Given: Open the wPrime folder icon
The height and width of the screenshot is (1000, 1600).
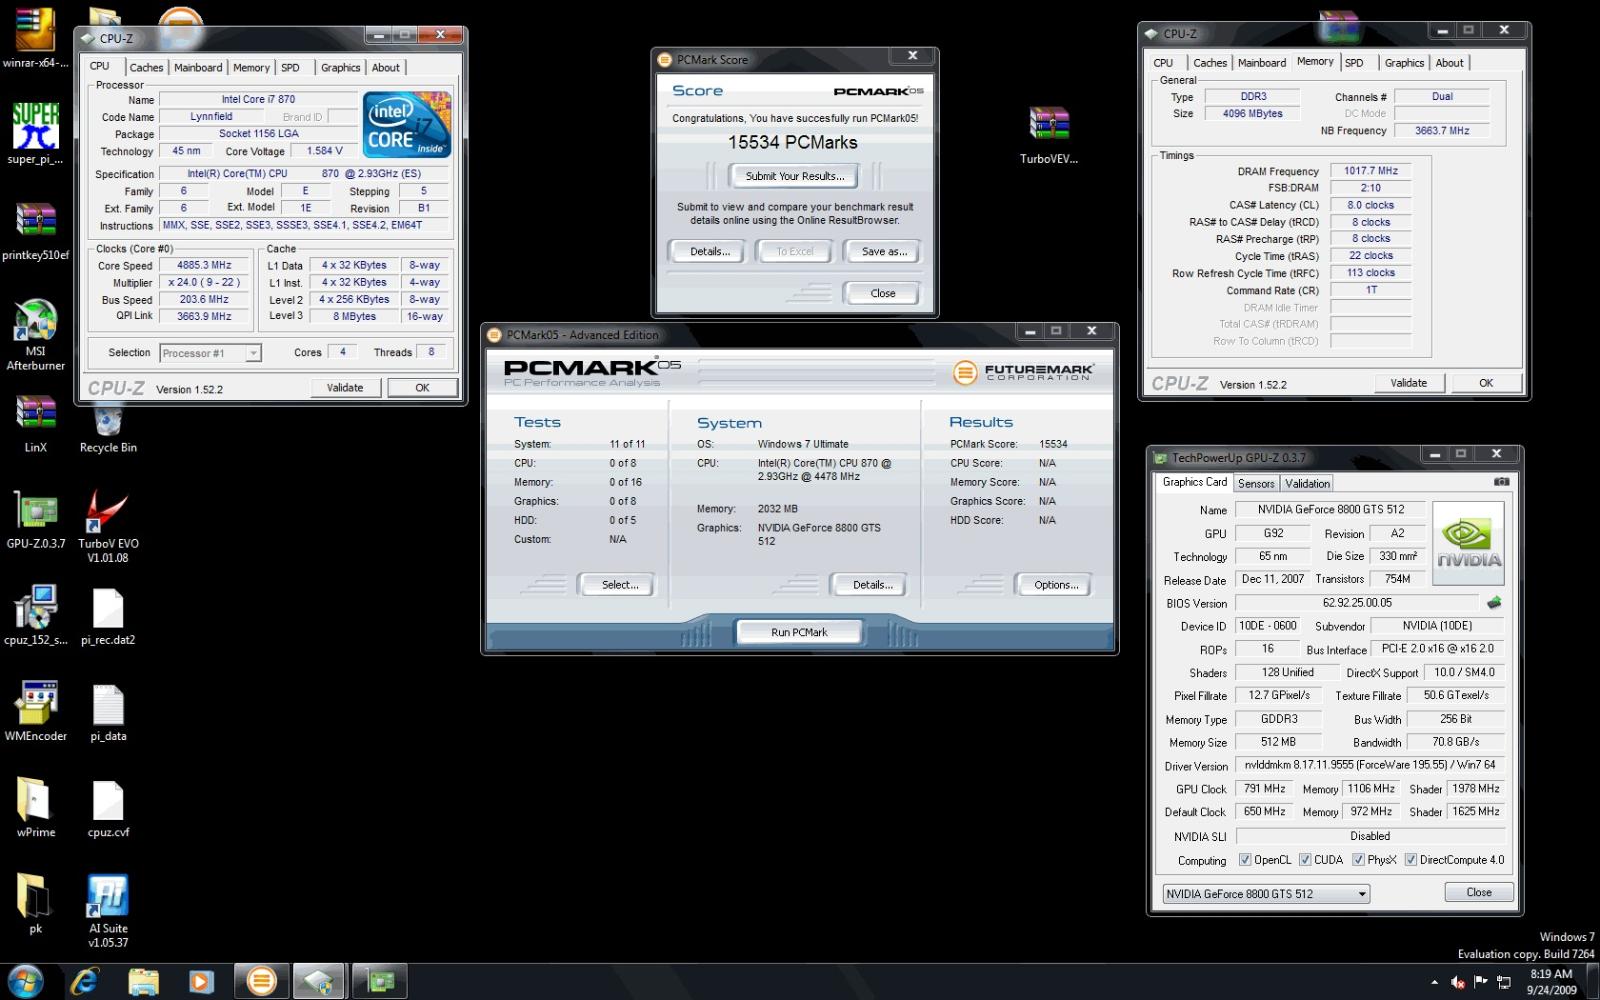Looking at the screenshot, I should (x=35, y=806).
